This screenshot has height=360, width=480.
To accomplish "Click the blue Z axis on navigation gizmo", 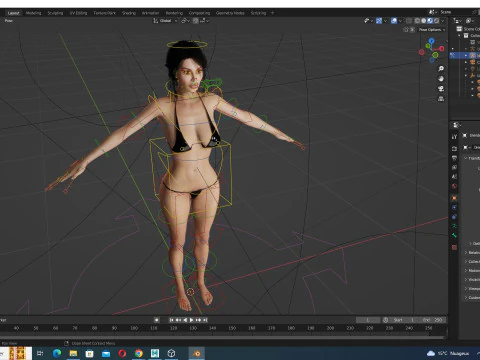I will point(432,41).
